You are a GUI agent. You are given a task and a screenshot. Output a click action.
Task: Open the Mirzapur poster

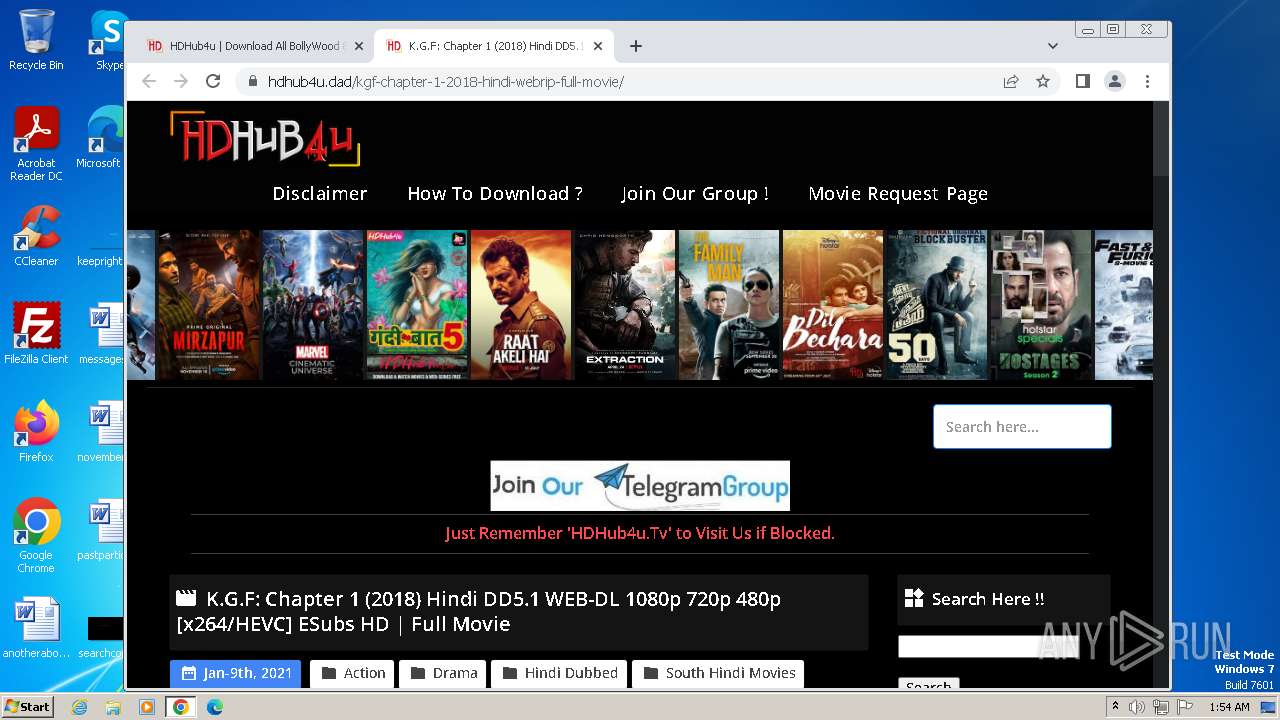[x=208, y=305]
